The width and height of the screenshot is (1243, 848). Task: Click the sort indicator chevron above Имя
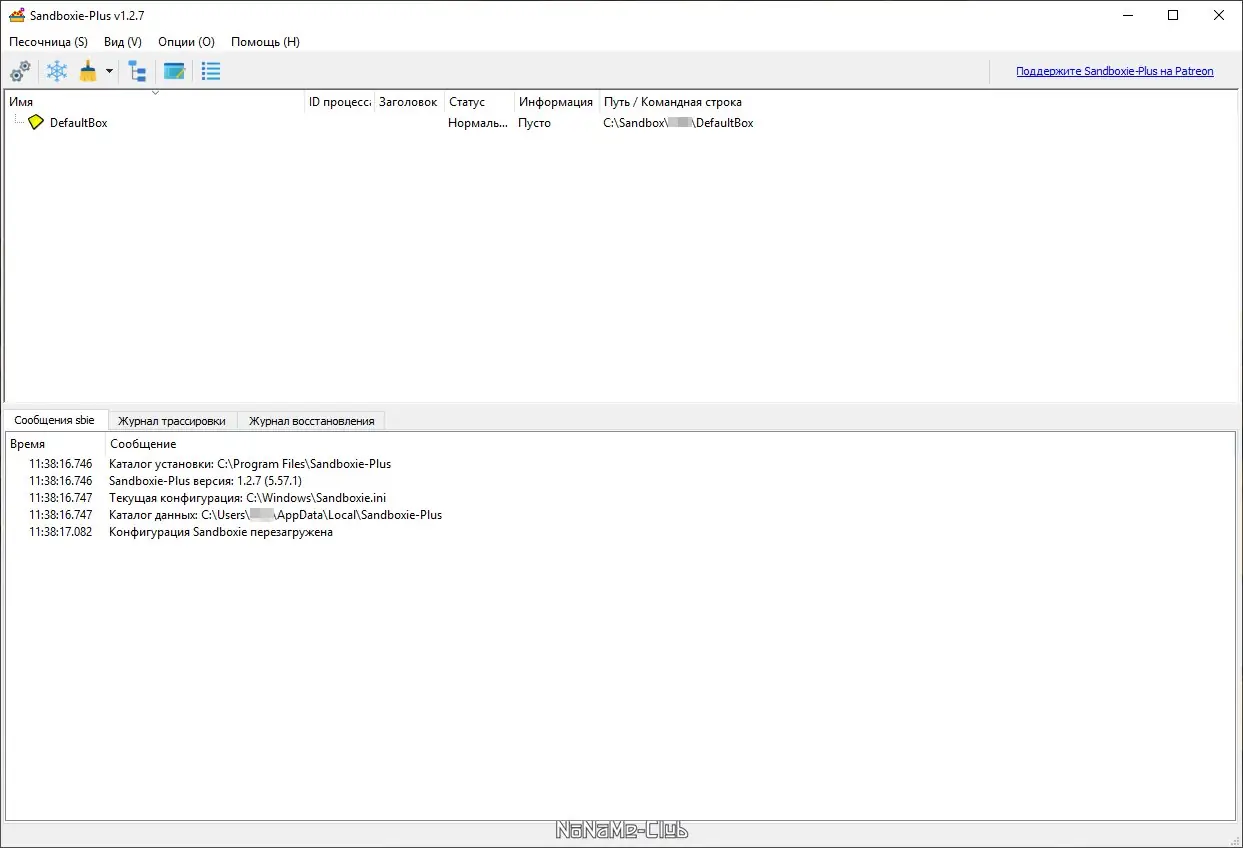[155, 93]
